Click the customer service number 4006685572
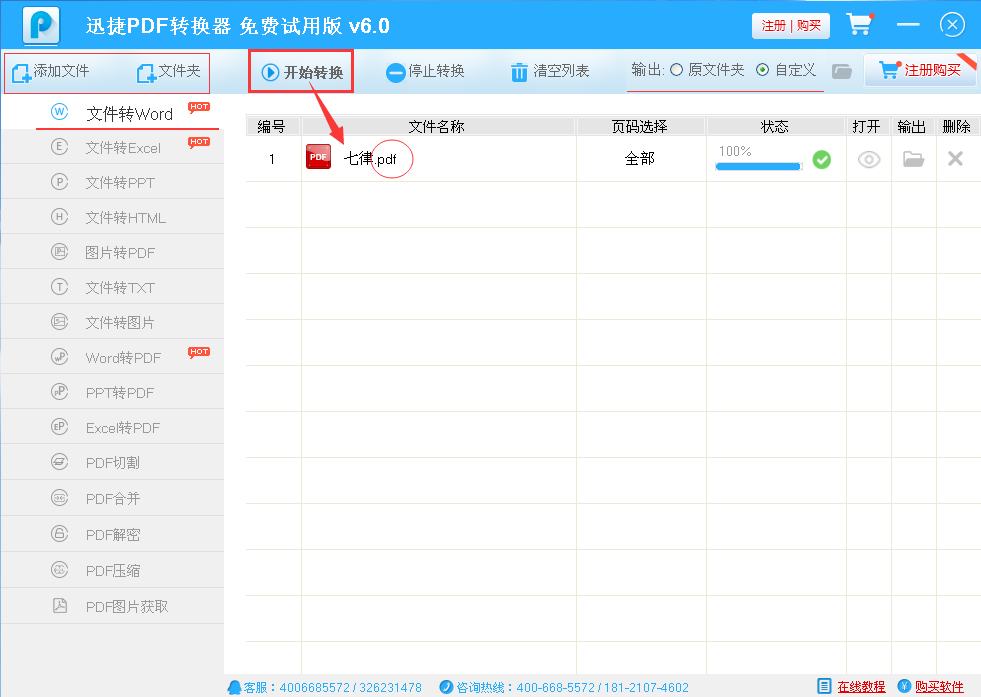The width and height of the screenshot is (981, 697). point(314,688)
